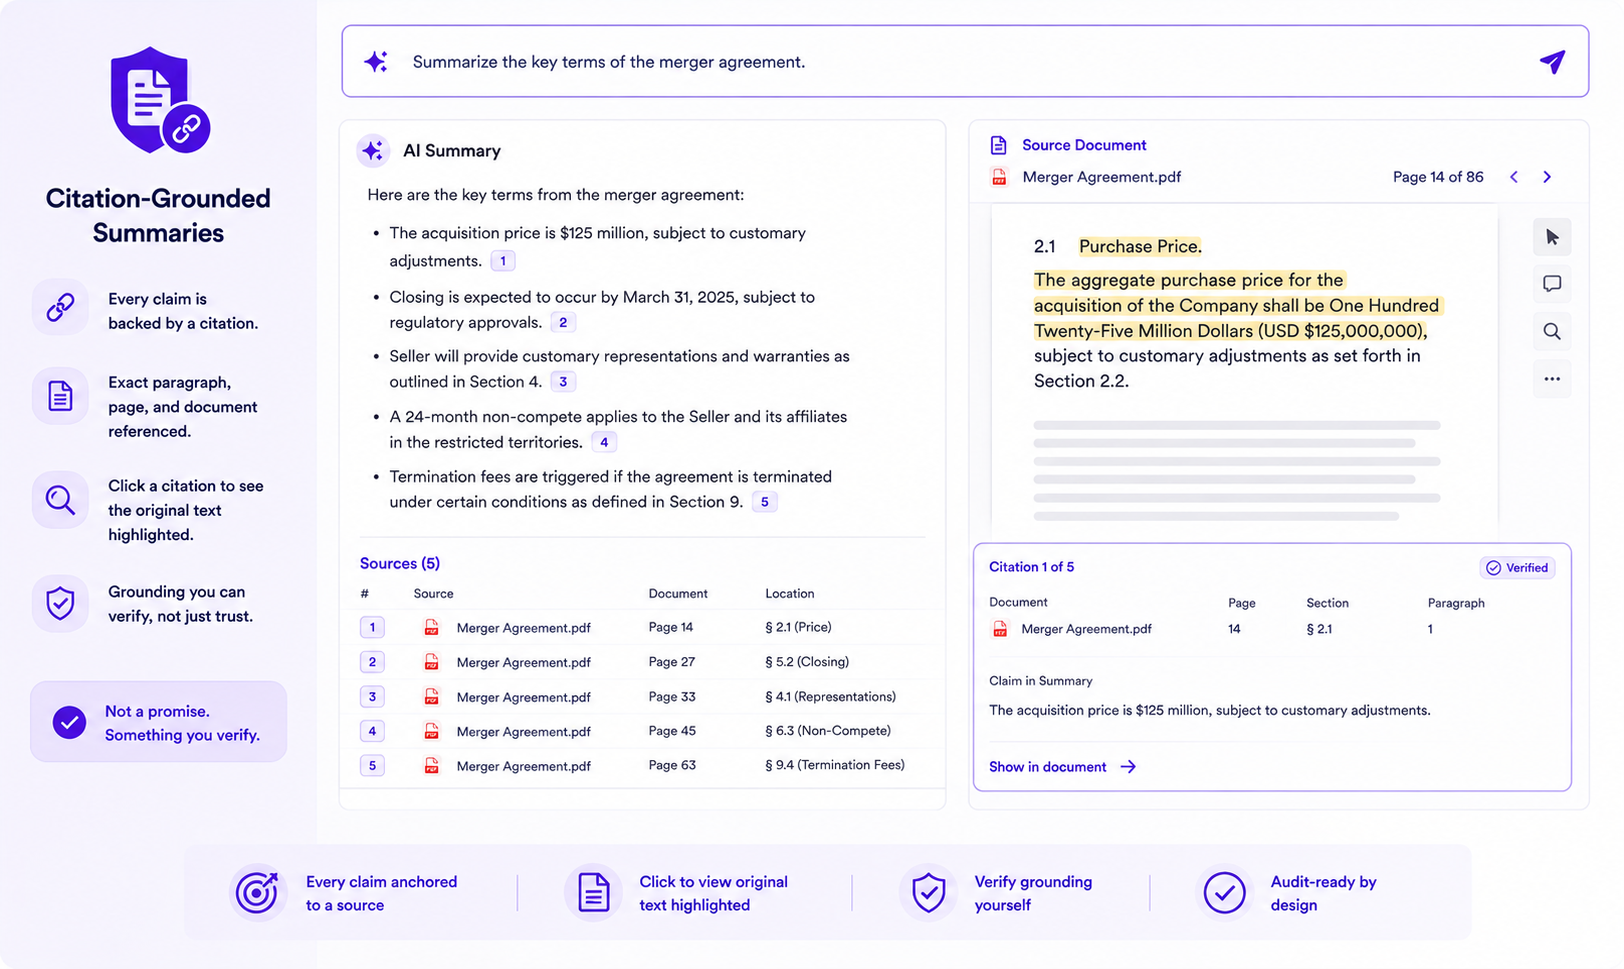The height and width of the screenshot is (969, 1624).
Task: Open search tool in document viewer
Action: [x=1552, y=331]
